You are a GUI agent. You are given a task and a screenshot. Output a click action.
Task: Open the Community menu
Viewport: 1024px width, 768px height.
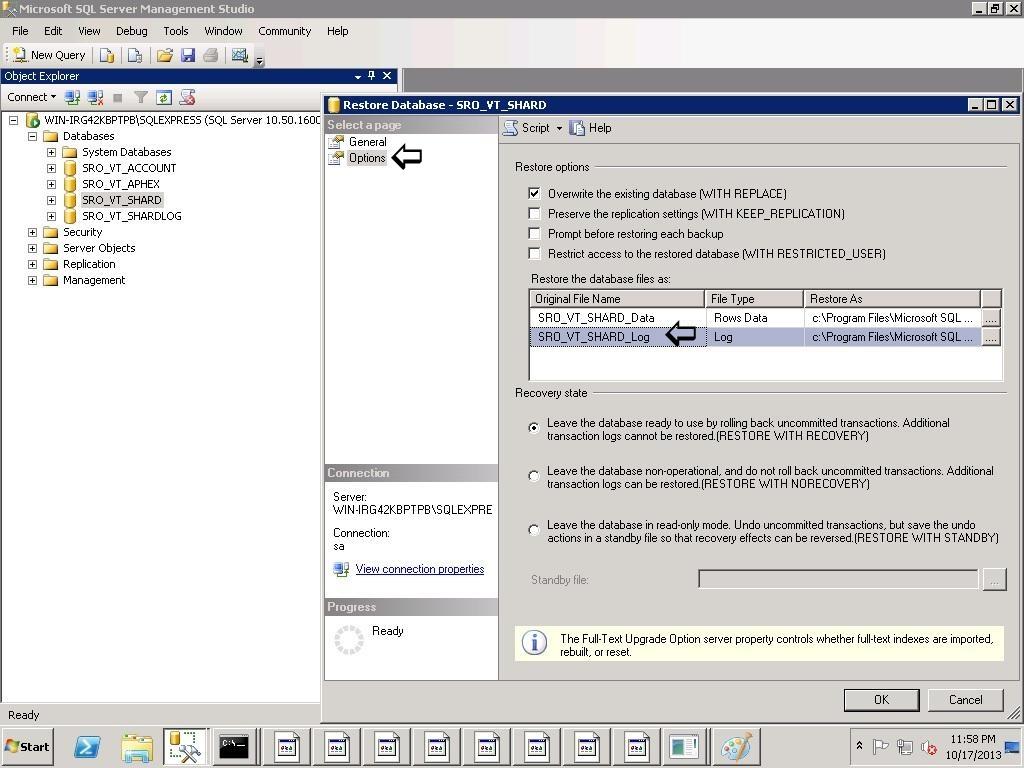(x=285, y=31)
